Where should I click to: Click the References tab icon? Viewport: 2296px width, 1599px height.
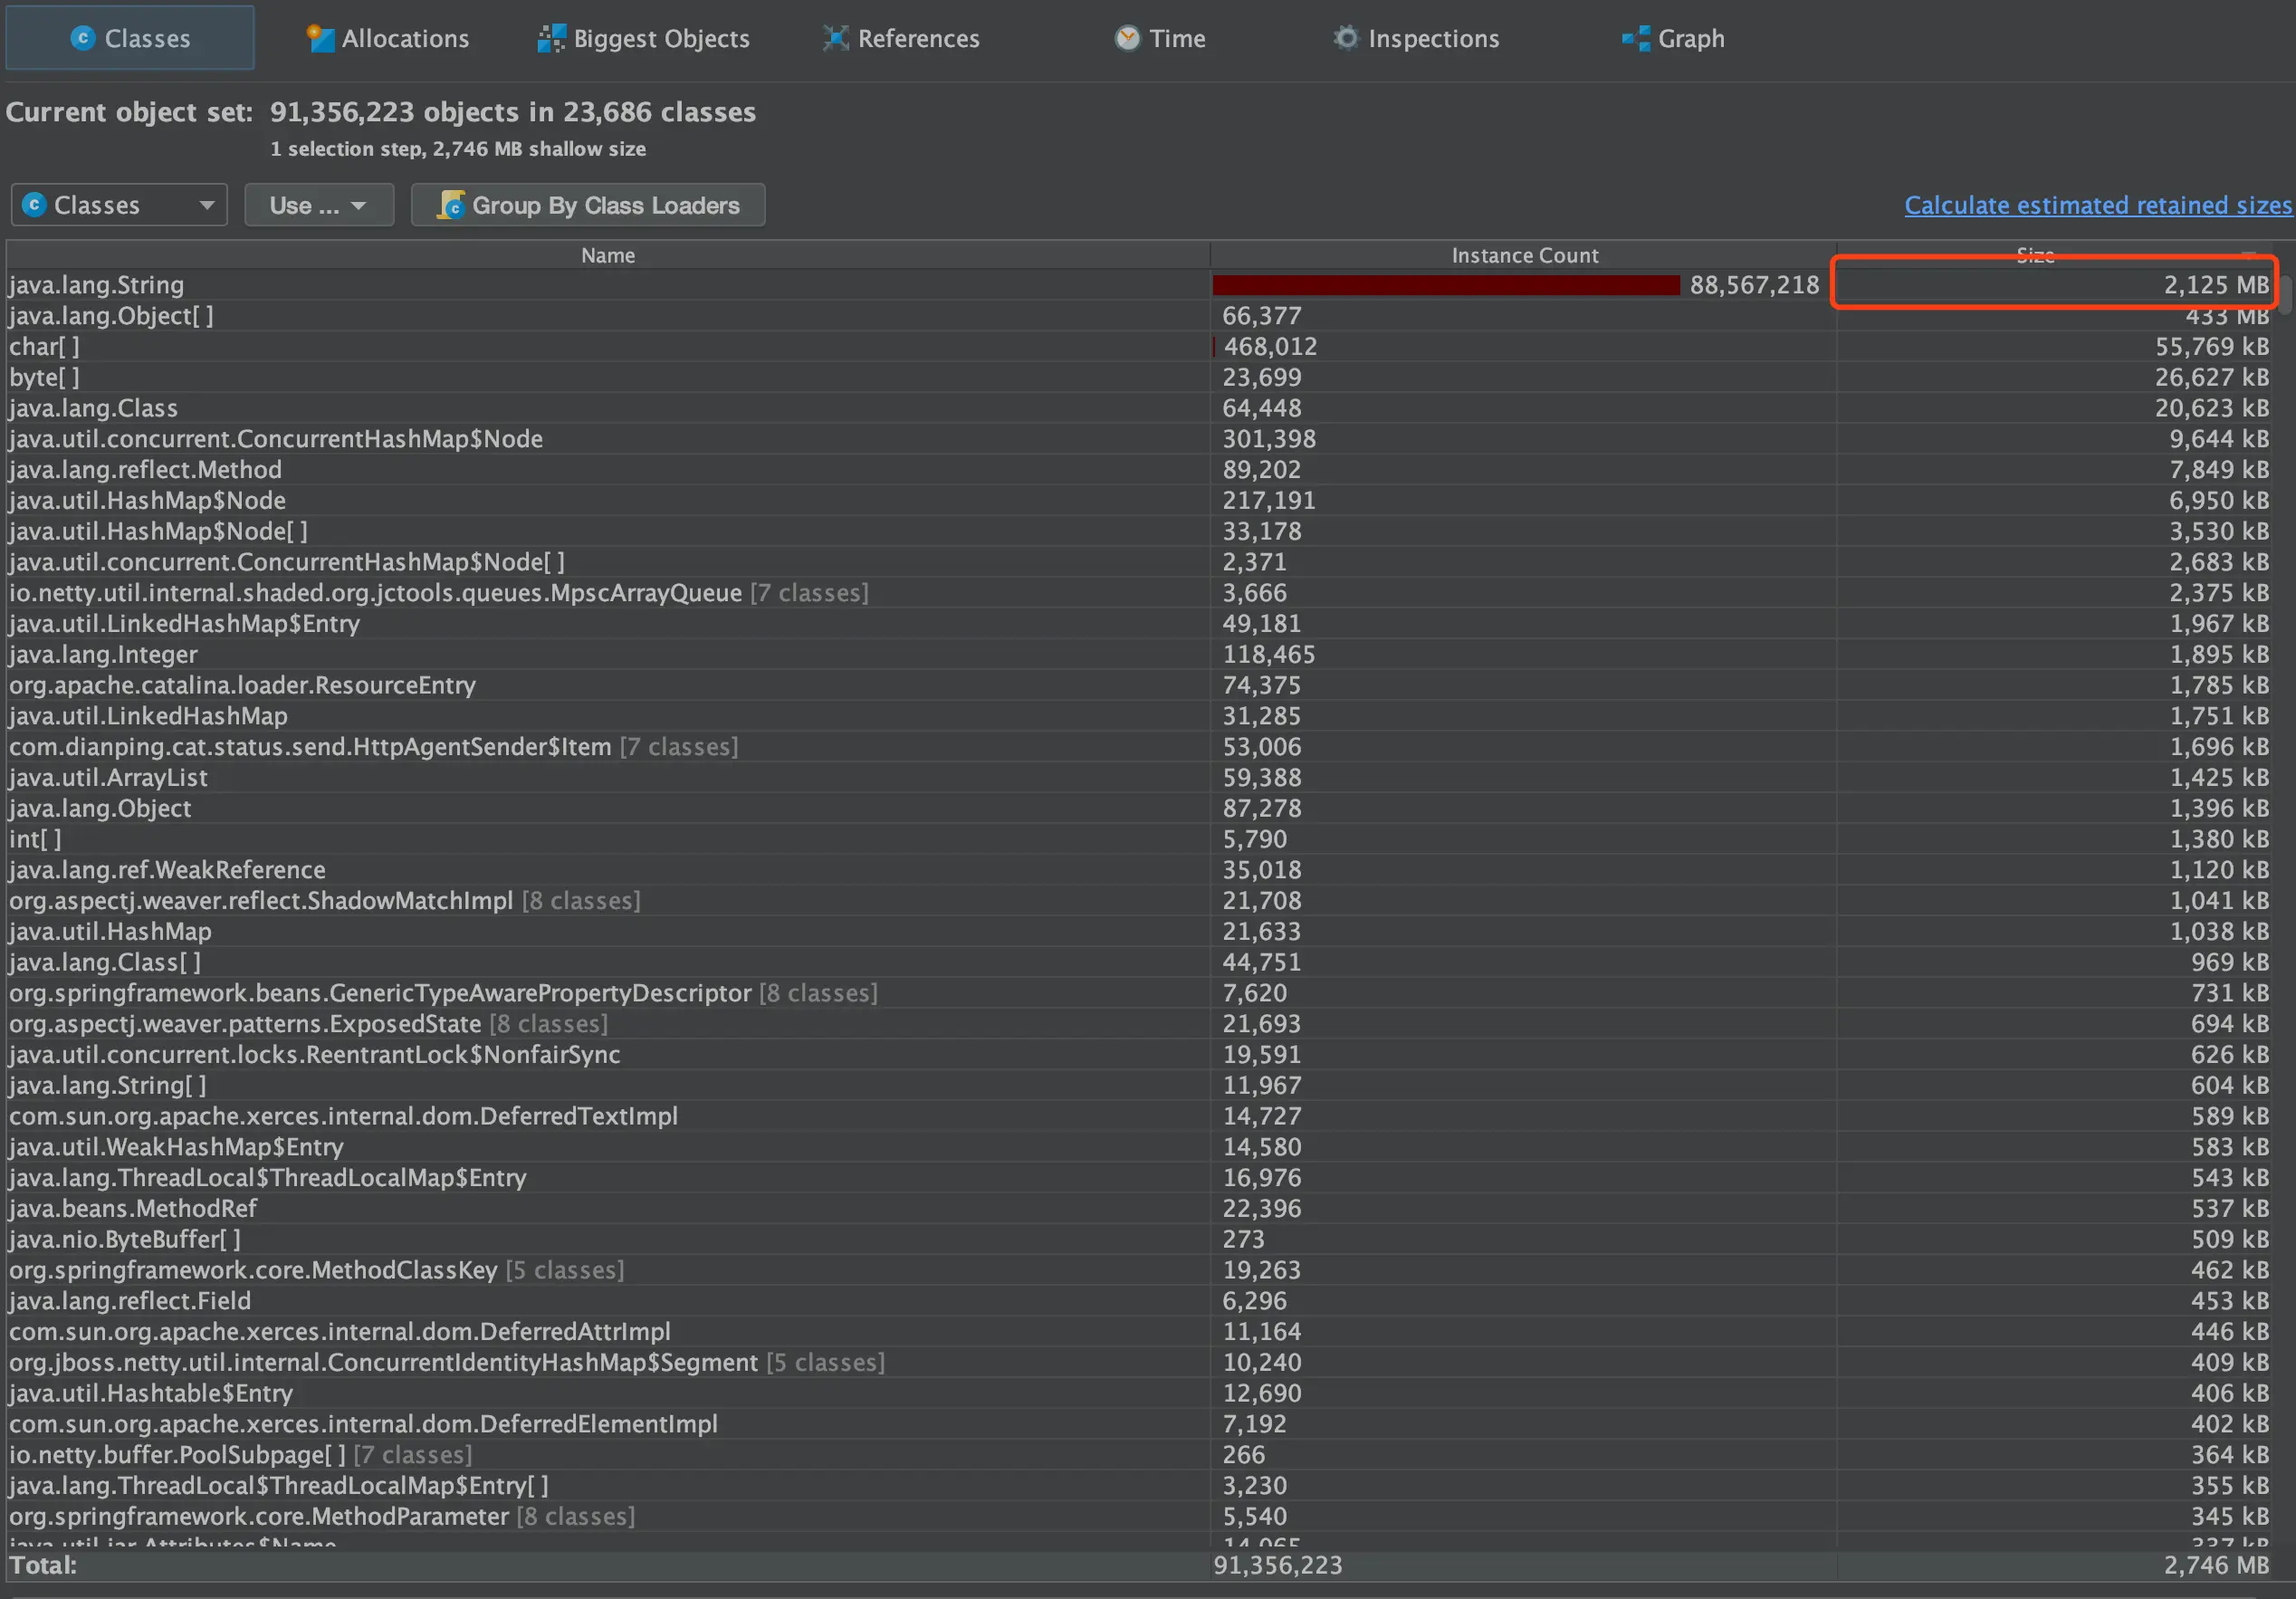[x=835, y=38]
